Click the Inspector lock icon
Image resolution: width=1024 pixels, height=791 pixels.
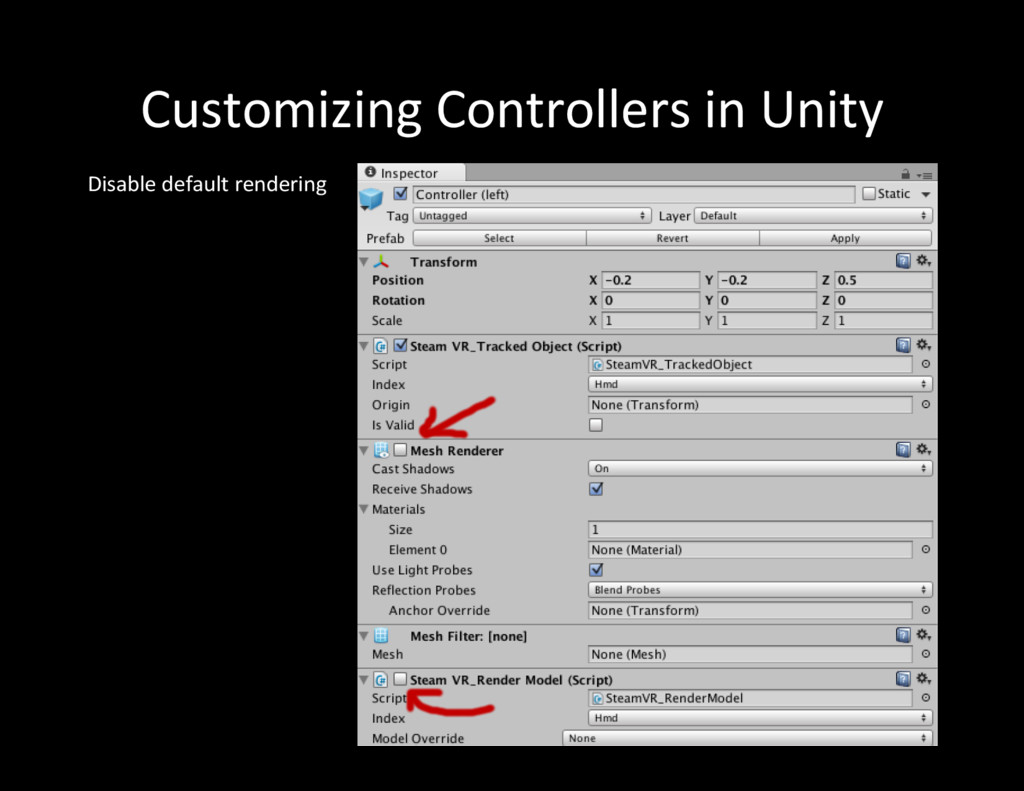(x=905, y=174)
